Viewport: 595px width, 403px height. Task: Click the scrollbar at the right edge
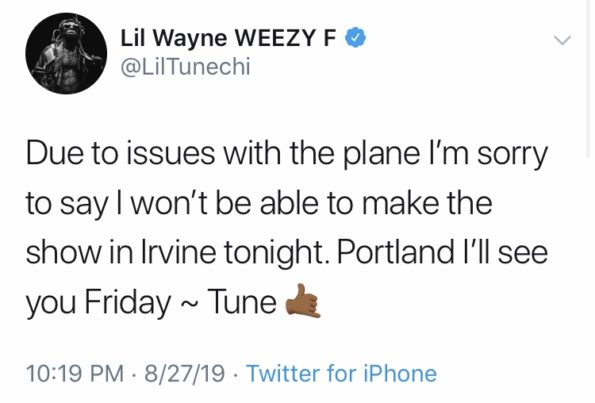point(588,78)
